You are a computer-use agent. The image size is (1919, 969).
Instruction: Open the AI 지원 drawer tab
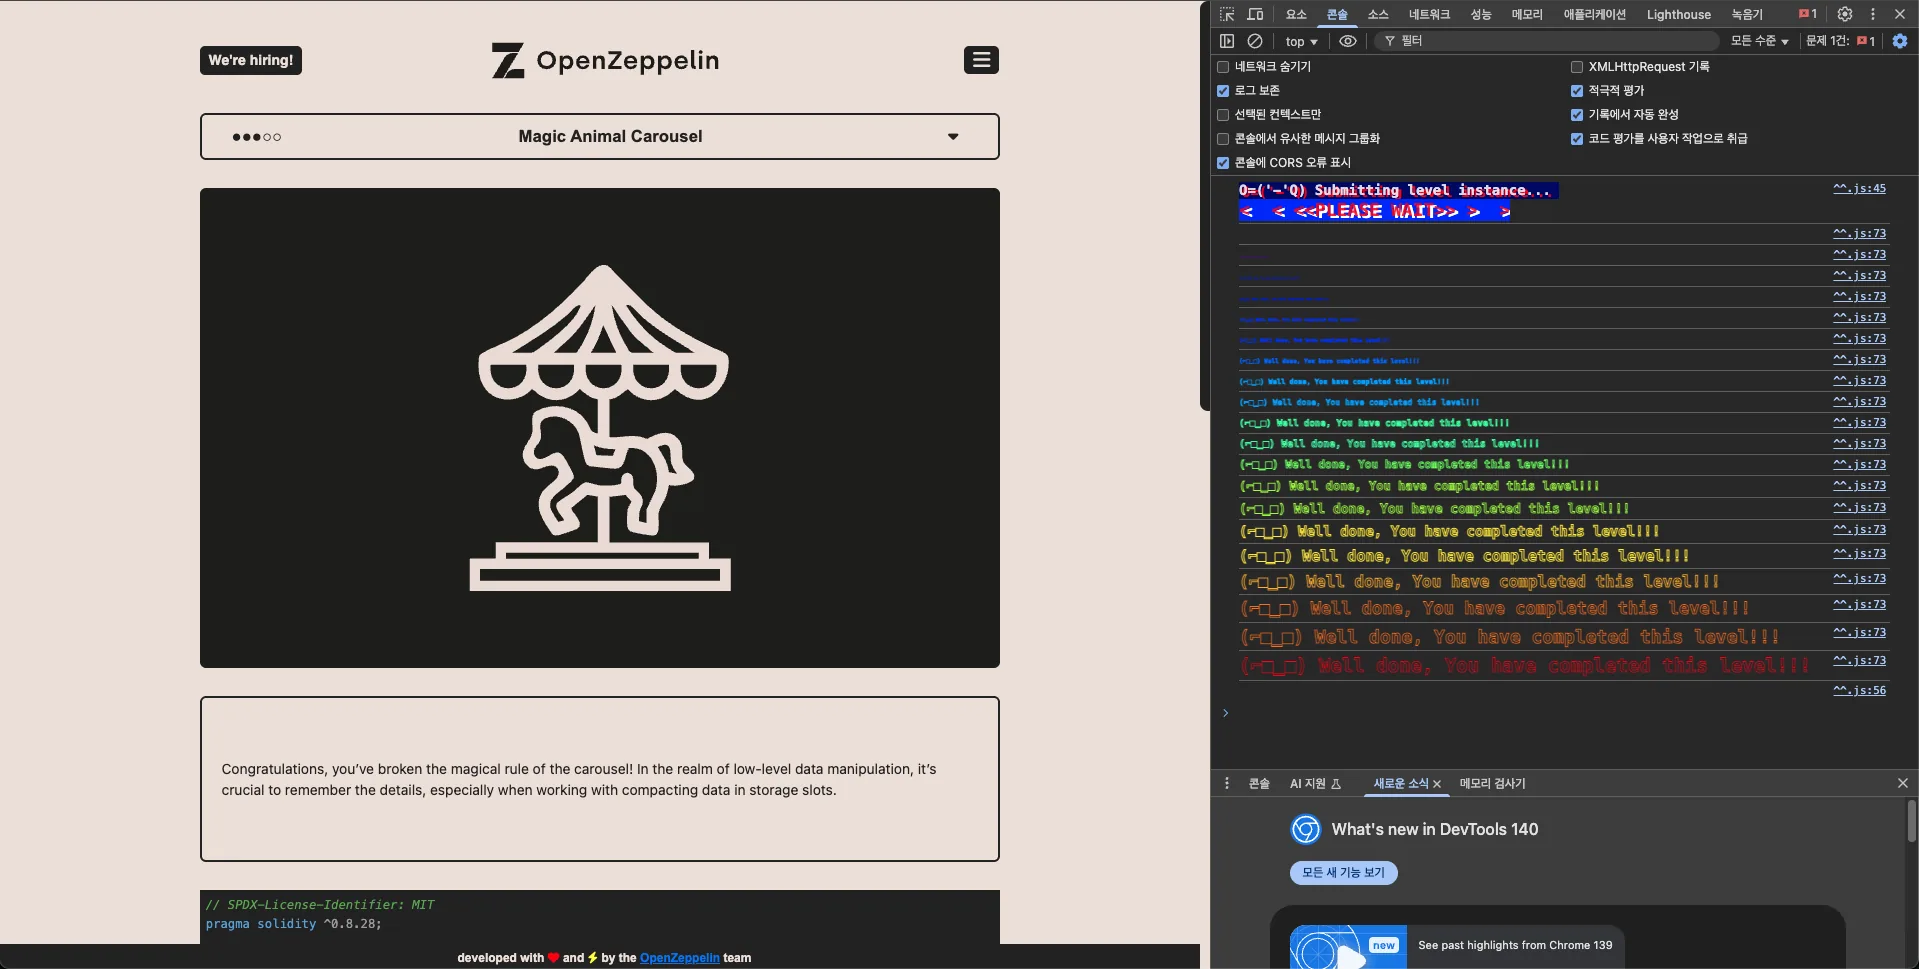pos(1315,784)
